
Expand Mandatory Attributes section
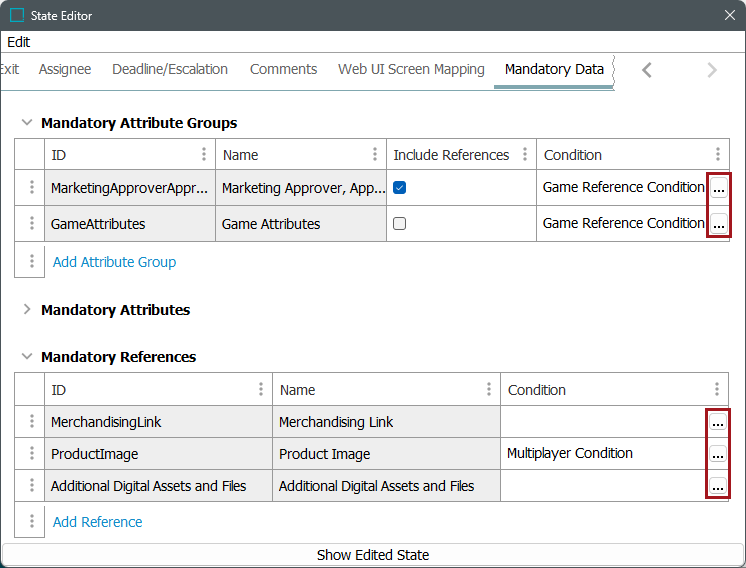(x=27, y=310)
